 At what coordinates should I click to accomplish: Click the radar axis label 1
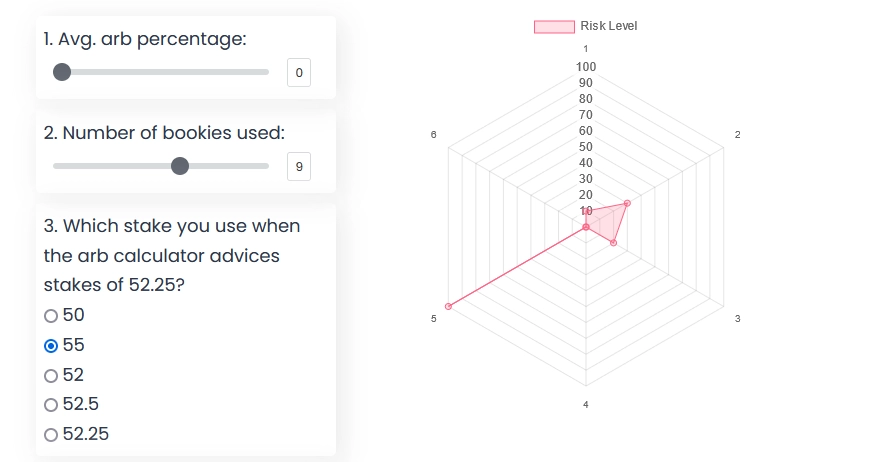pos(586,48)
